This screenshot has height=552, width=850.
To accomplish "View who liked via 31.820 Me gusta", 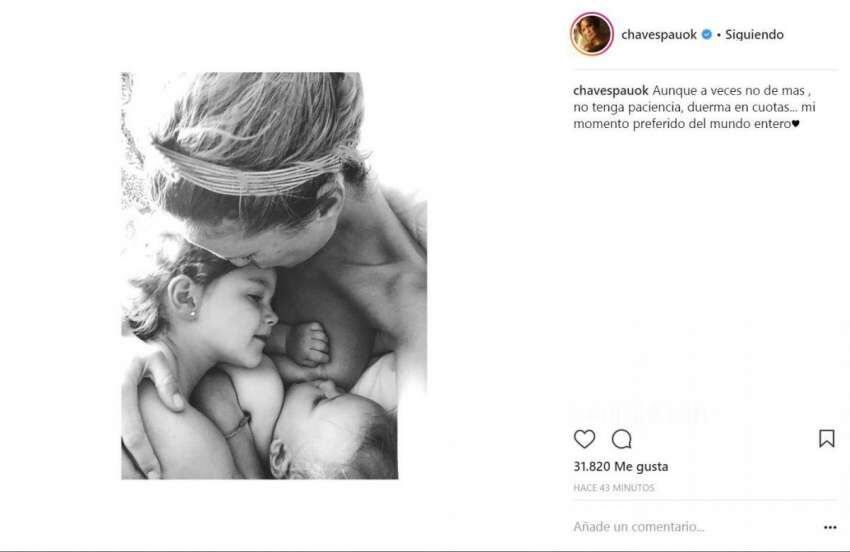I will coord(621,466).
